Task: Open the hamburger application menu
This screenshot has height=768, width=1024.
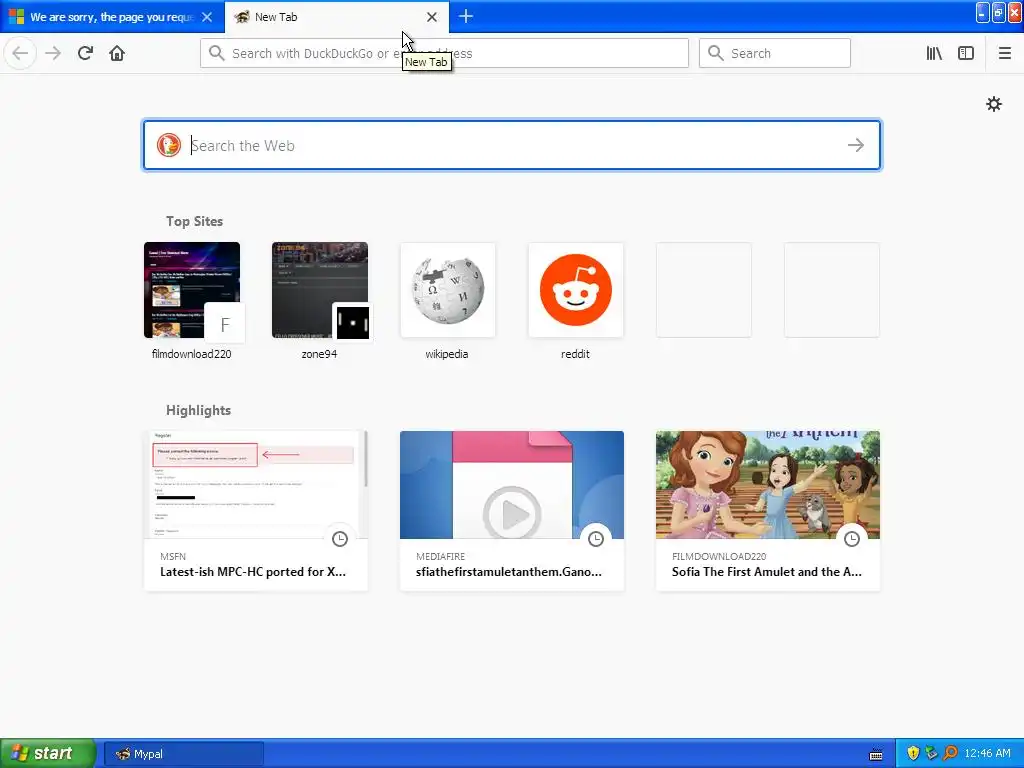Action: pyautogui.click(x=1005, y=53)
